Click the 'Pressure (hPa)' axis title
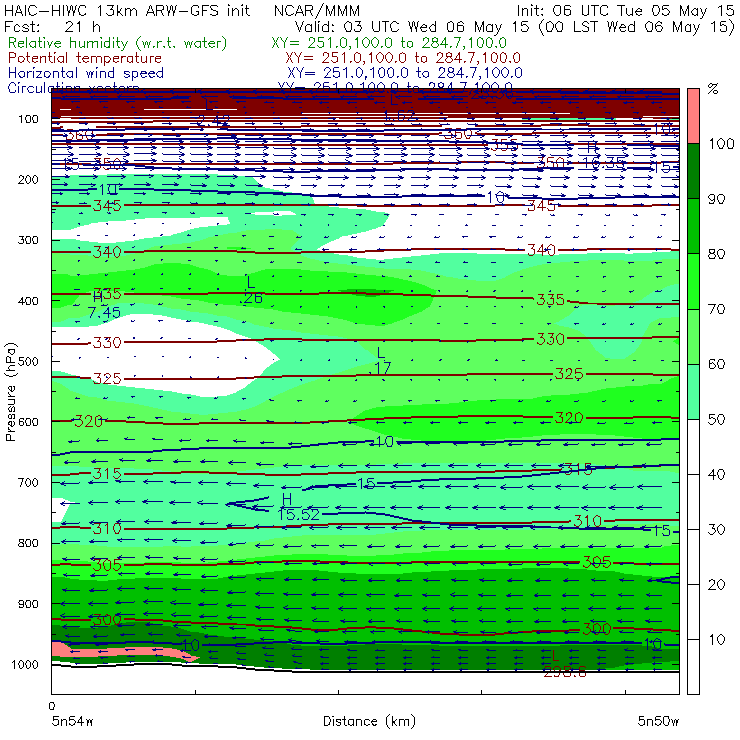740x740 pixels. [x=11, y=392]
